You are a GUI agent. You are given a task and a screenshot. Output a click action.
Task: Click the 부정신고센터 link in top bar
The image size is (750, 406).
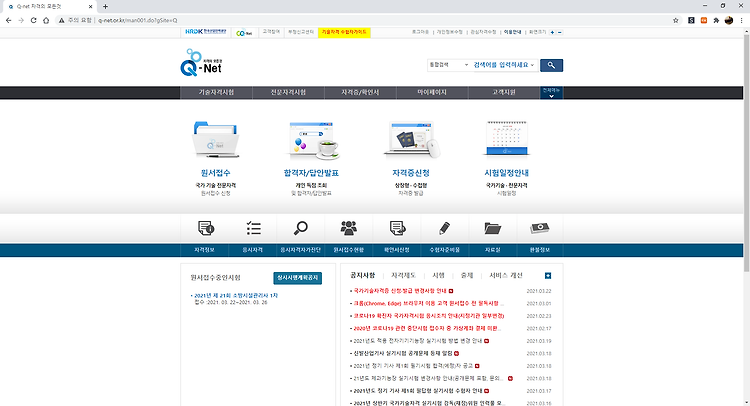(301, 32)
